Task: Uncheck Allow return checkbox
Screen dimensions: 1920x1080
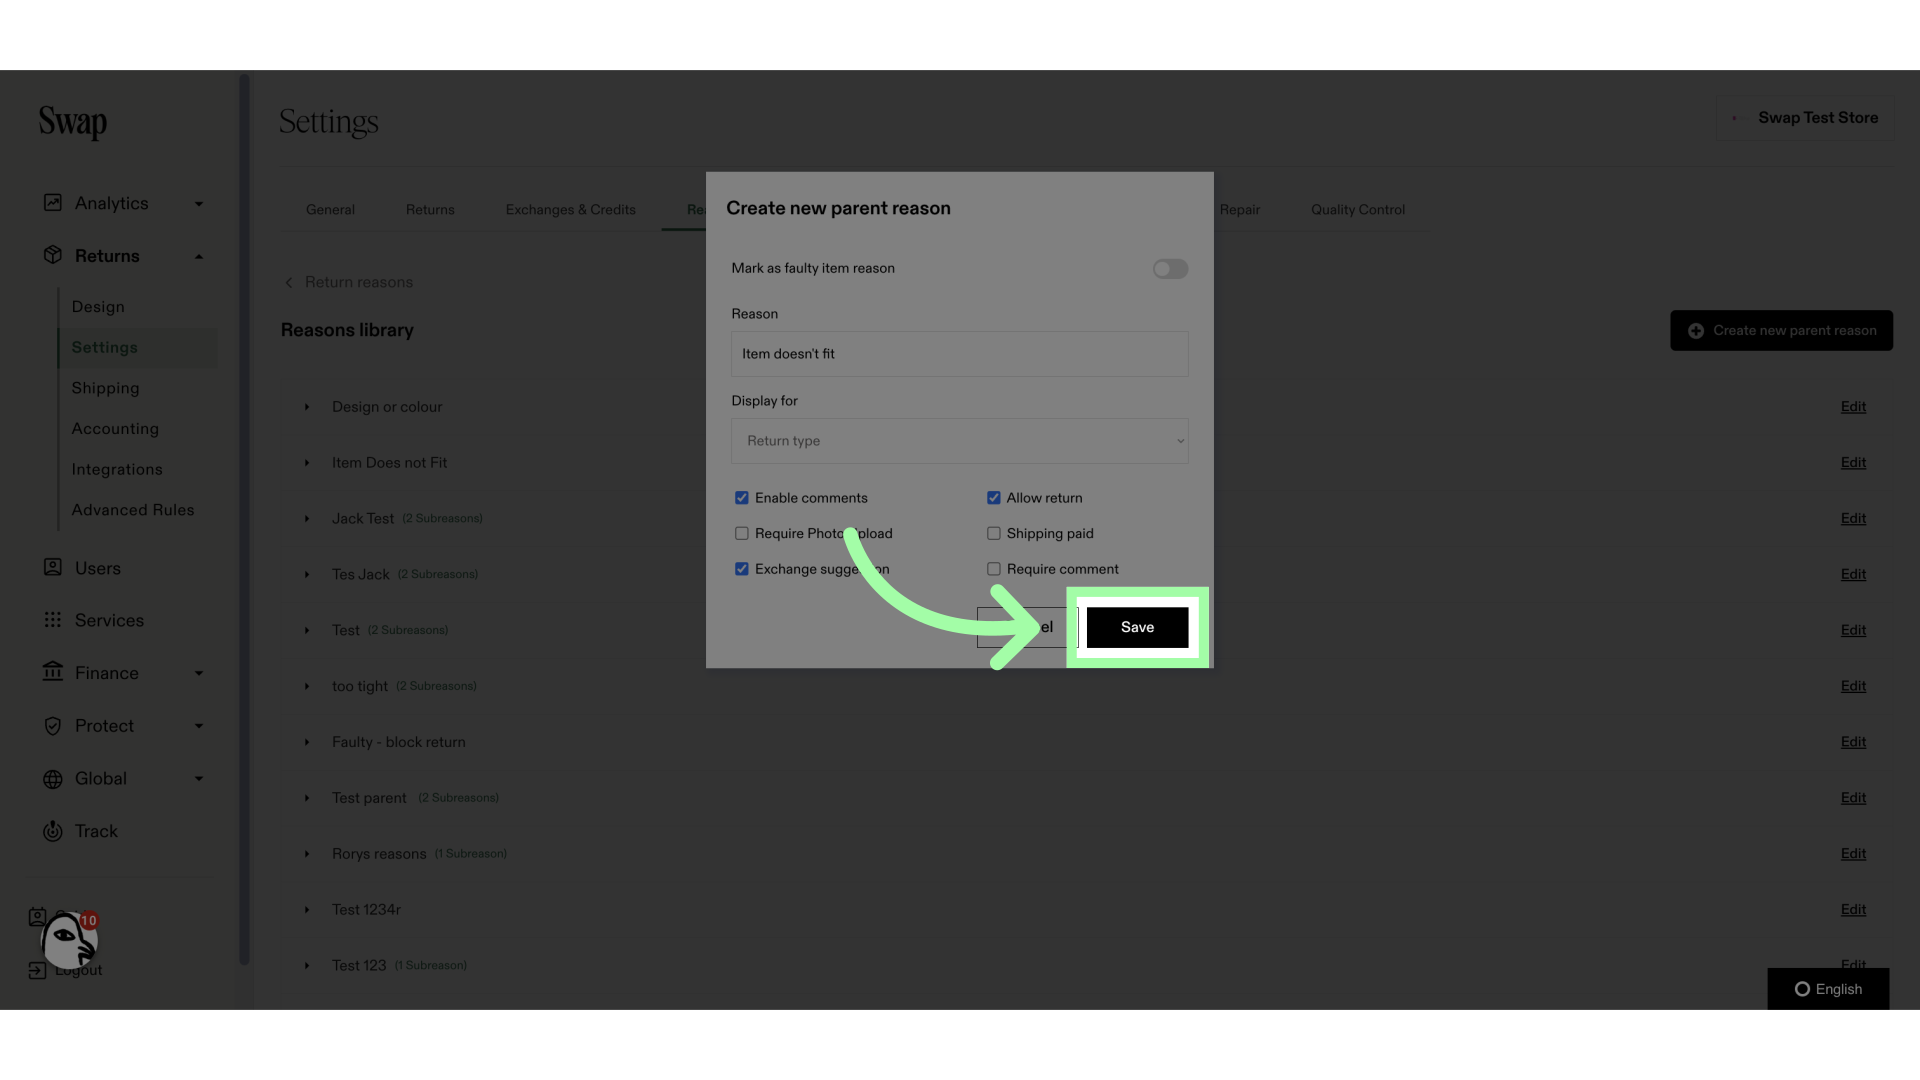Action: coord(994,498)
